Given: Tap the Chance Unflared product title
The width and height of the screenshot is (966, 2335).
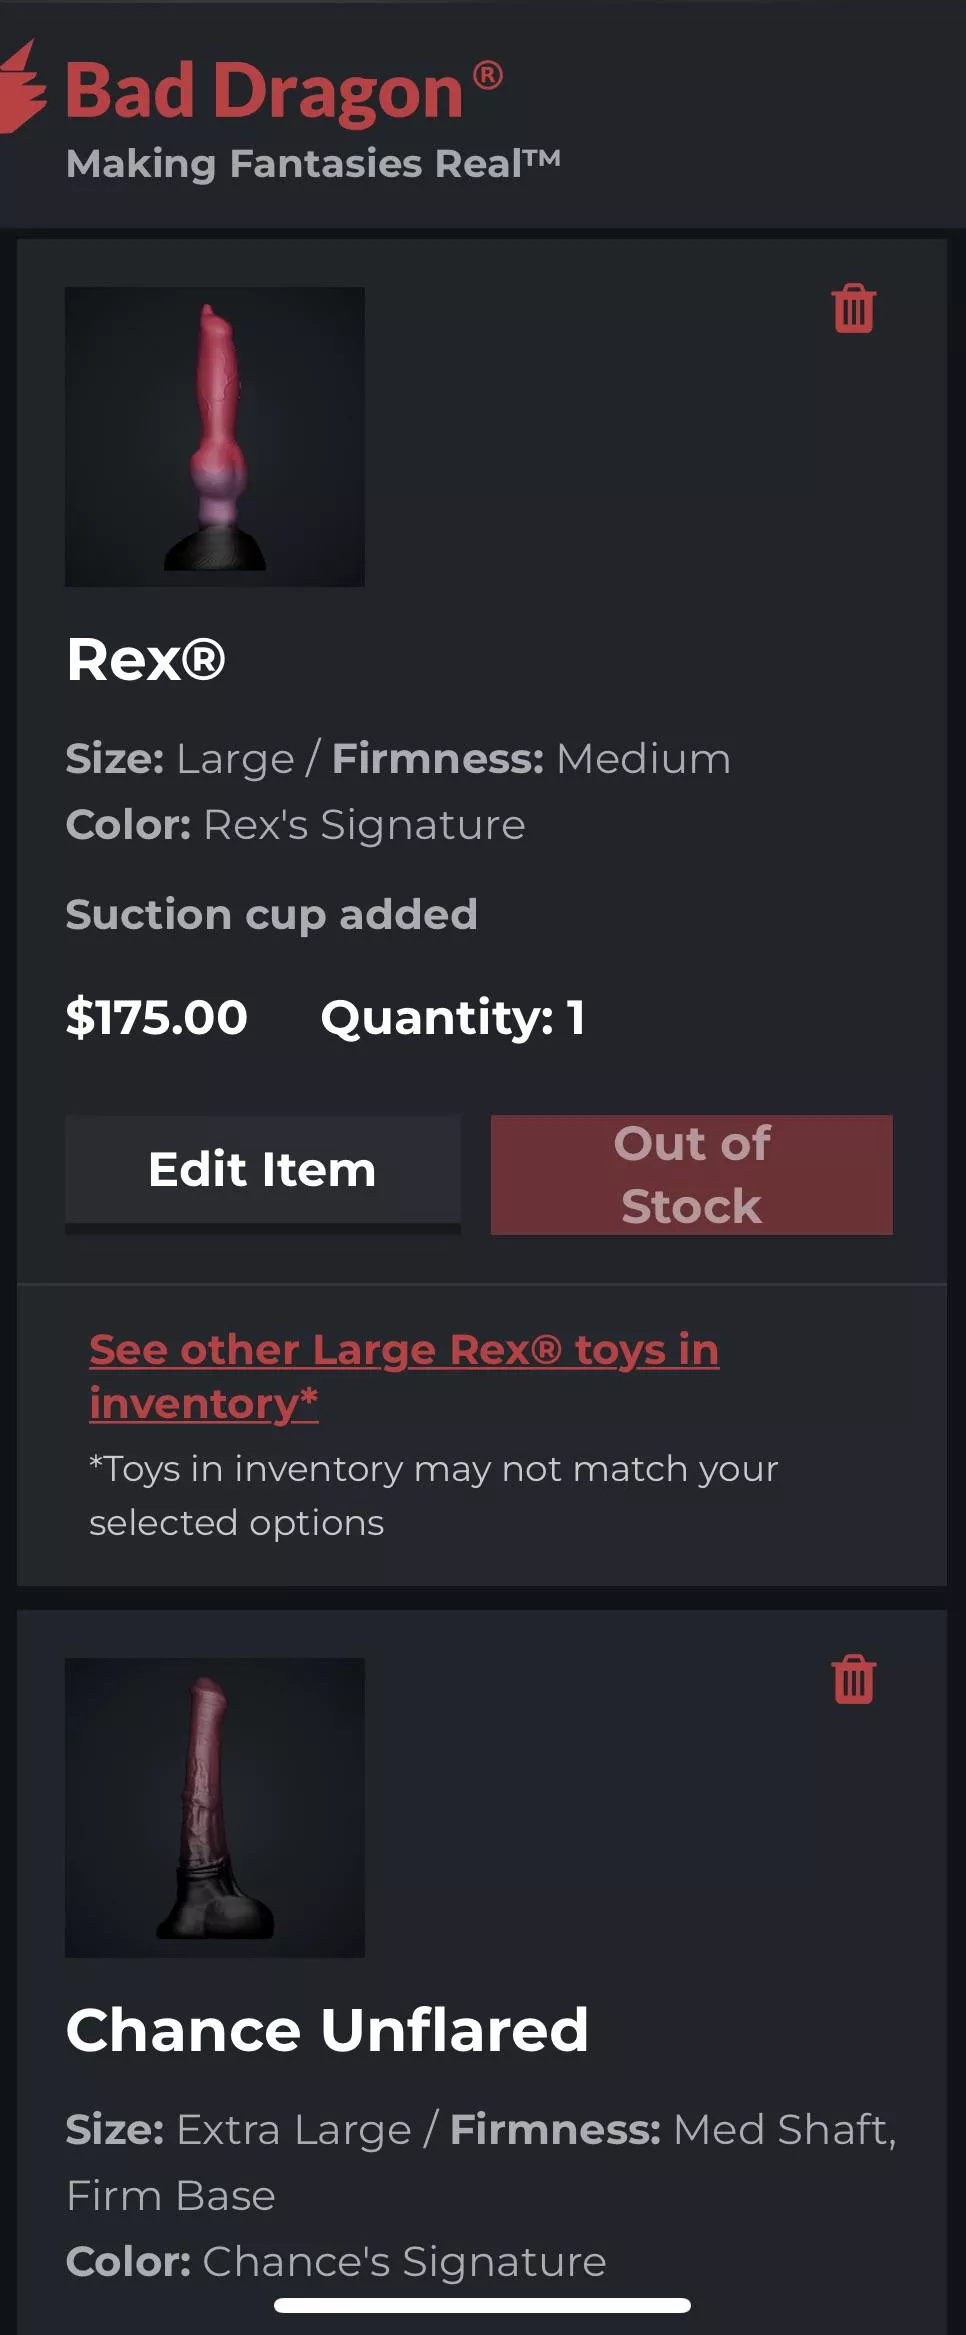Looking at the screenshot, I should [327, 2030].
